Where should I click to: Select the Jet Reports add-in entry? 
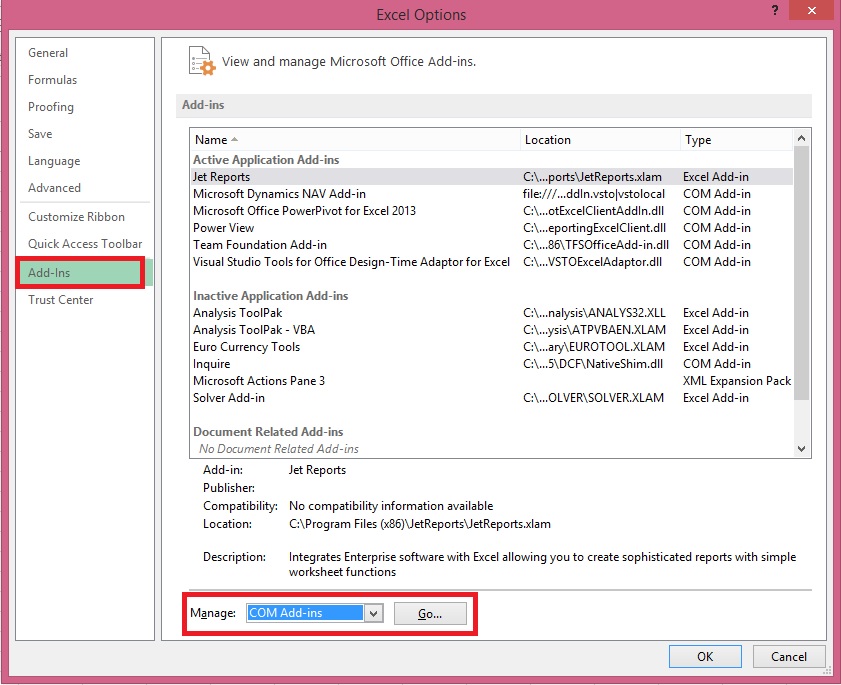[x=300, y=176]
